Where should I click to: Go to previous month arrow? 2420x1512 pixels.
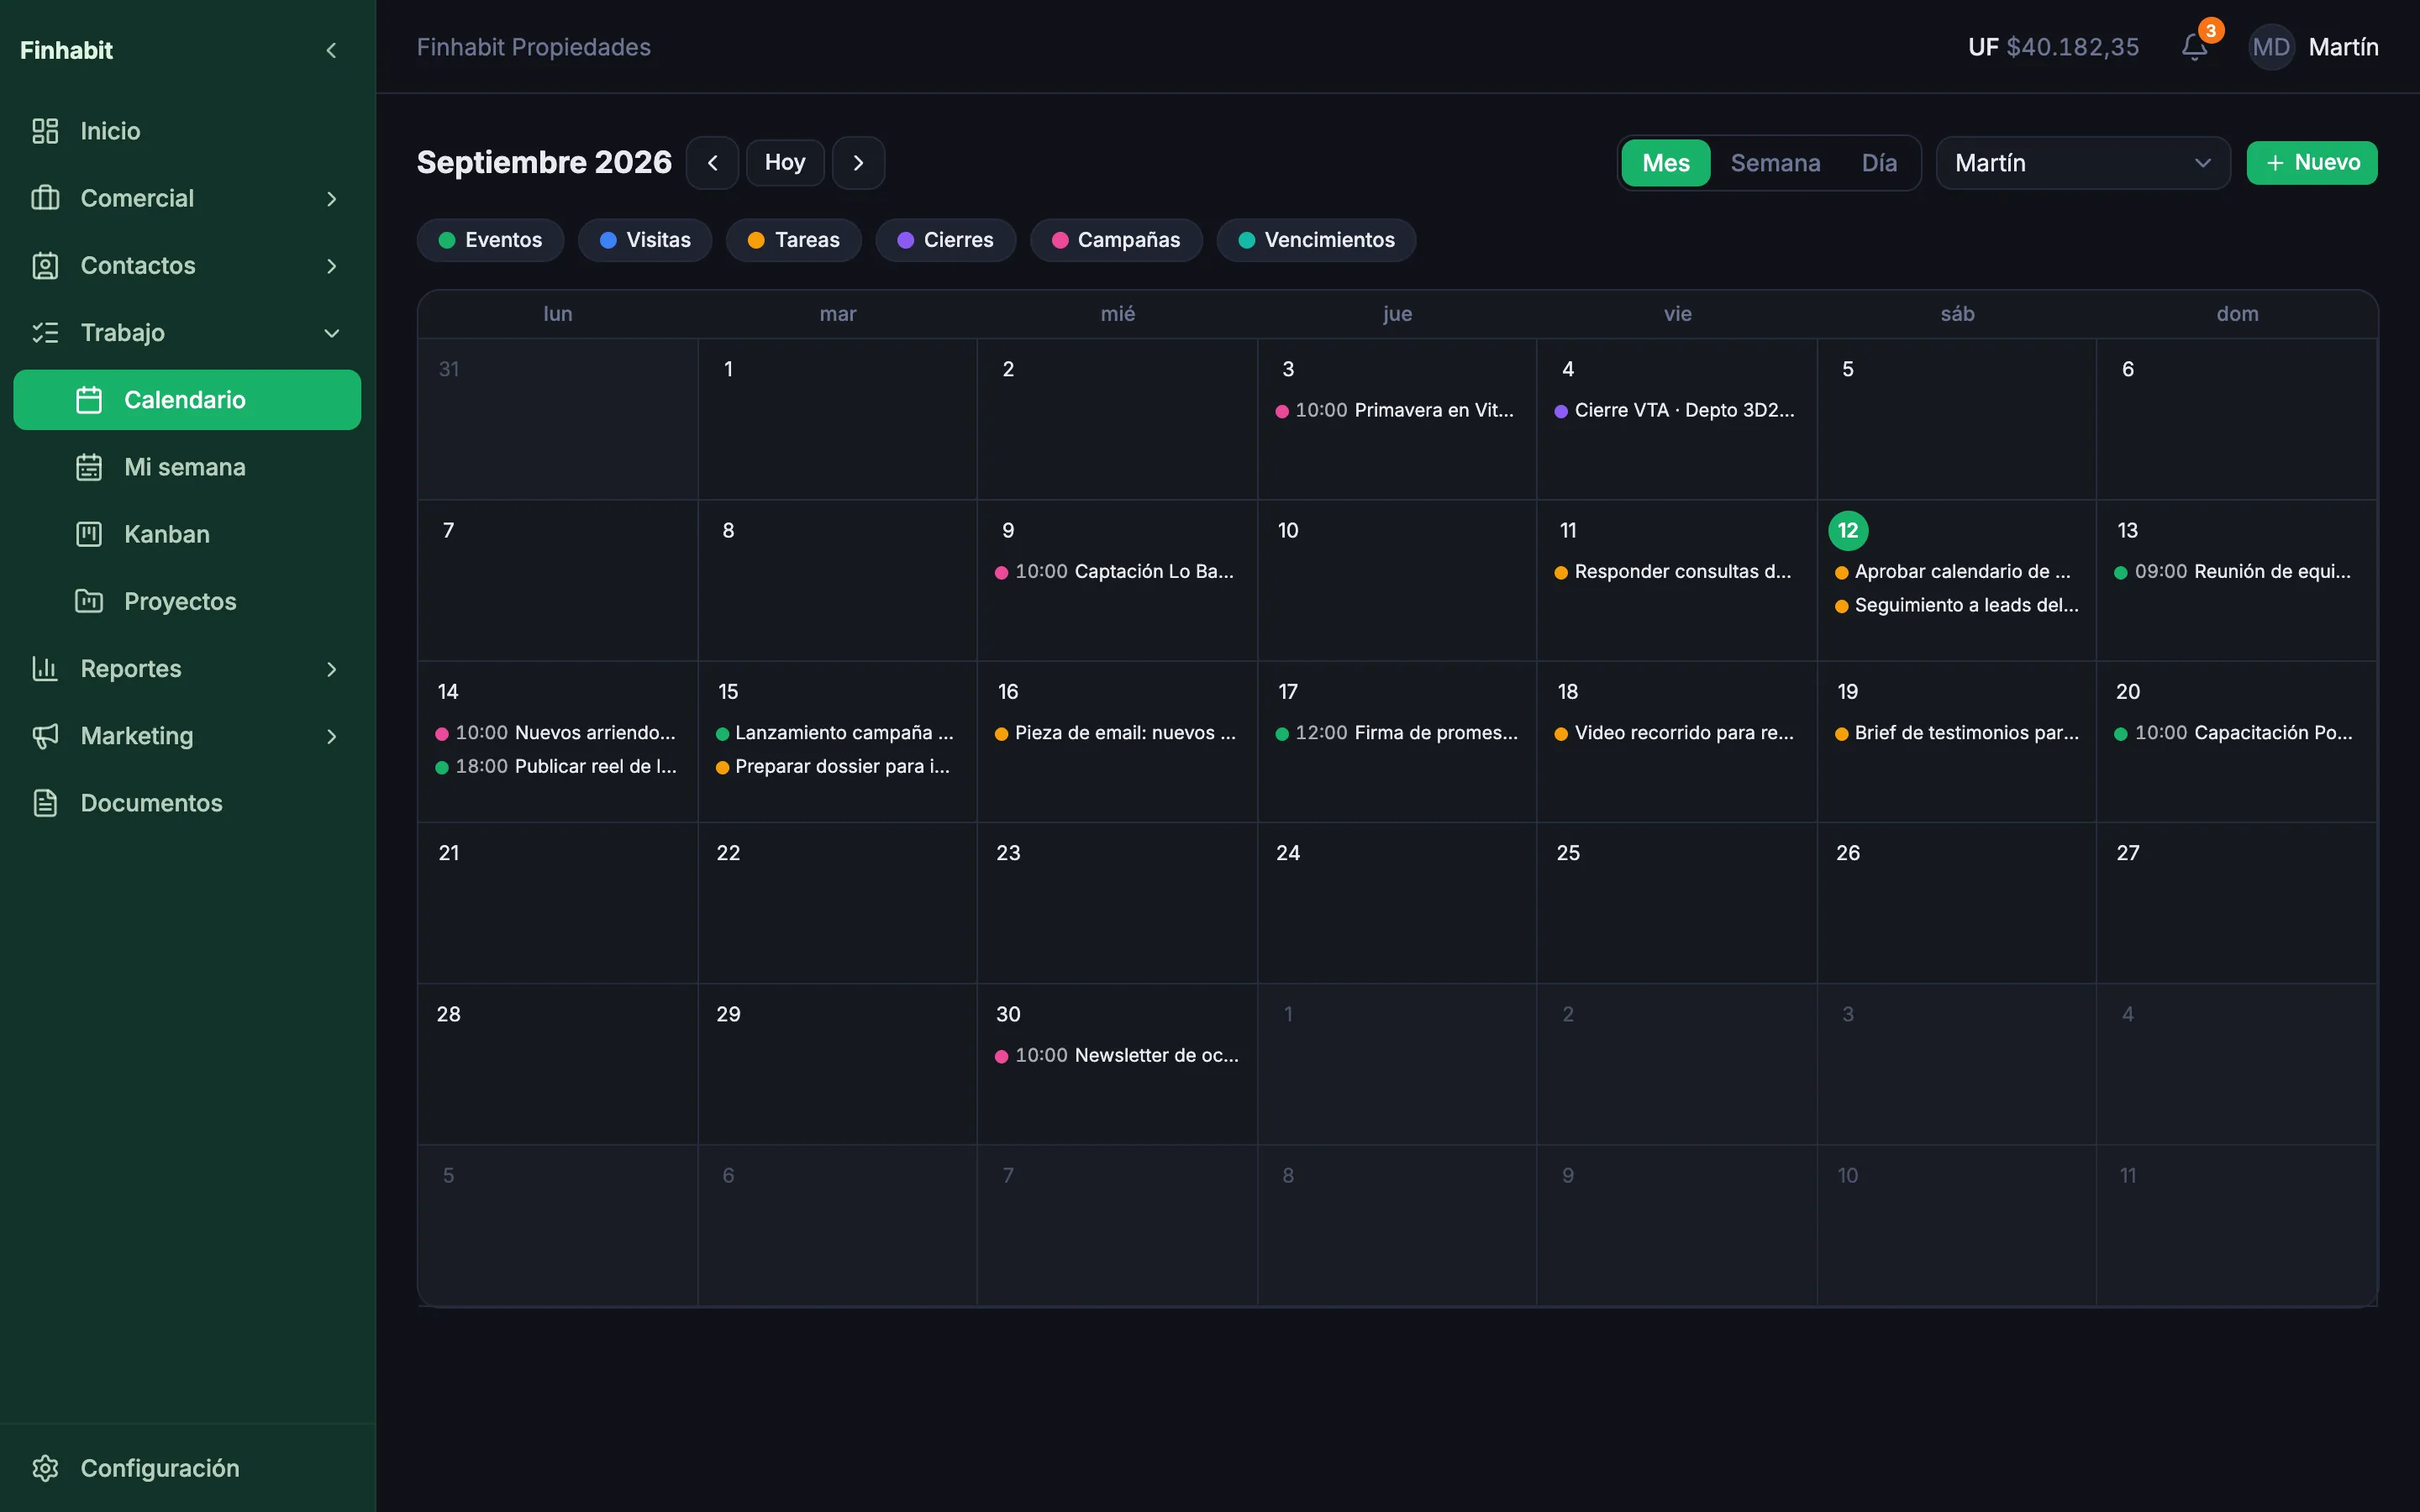click(x=712, y=163)
